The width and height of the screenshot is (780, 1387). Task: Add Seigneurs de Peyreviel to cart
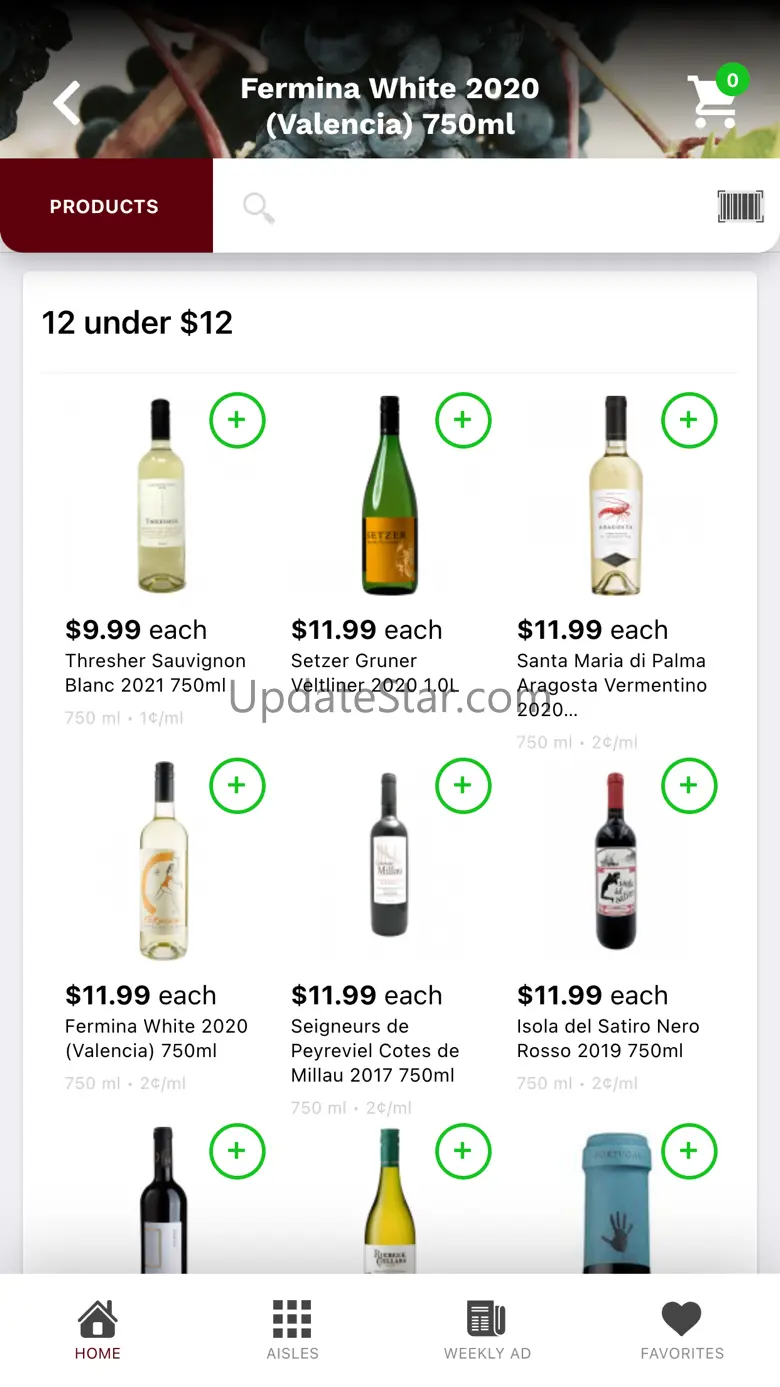[x=463, y=786]
